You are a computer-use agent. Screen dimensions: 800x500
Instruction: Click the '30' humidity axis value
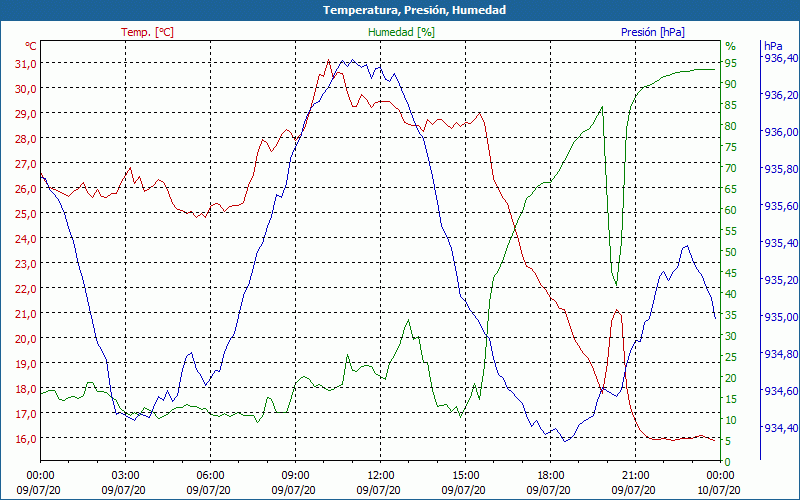[731, 336]
